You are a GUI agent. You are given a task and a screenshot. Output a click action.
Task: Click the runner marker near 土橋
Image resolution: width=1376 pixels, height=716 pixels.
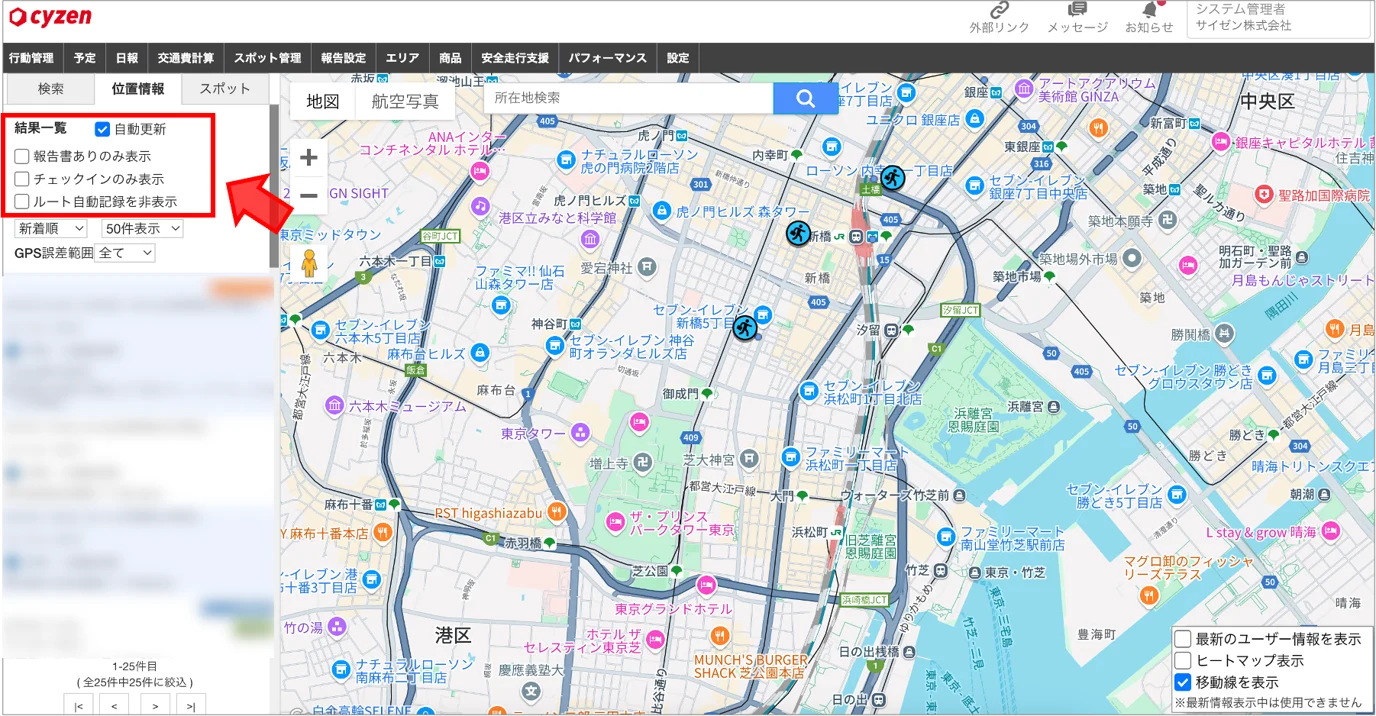point(892,178)
